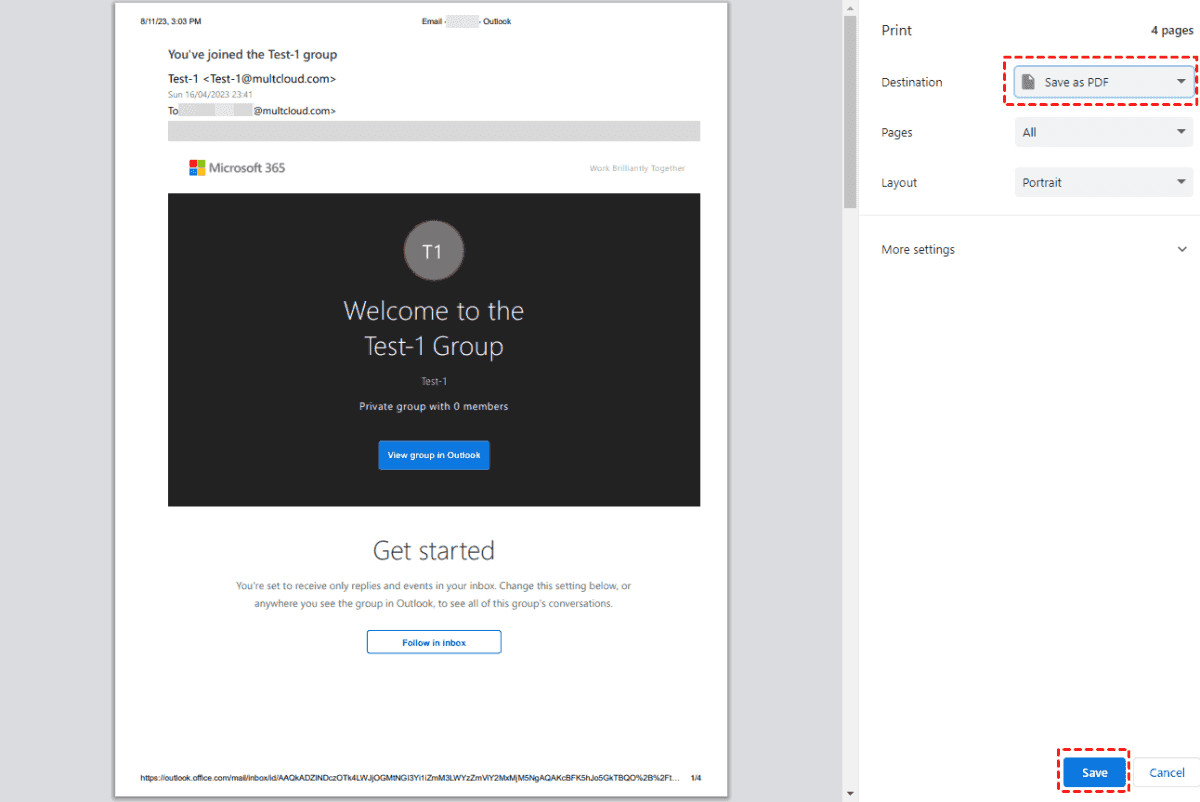Click the preview vertical scrollbar thumb
Viewport: 1200px width, 802px height.
point(850,112)
